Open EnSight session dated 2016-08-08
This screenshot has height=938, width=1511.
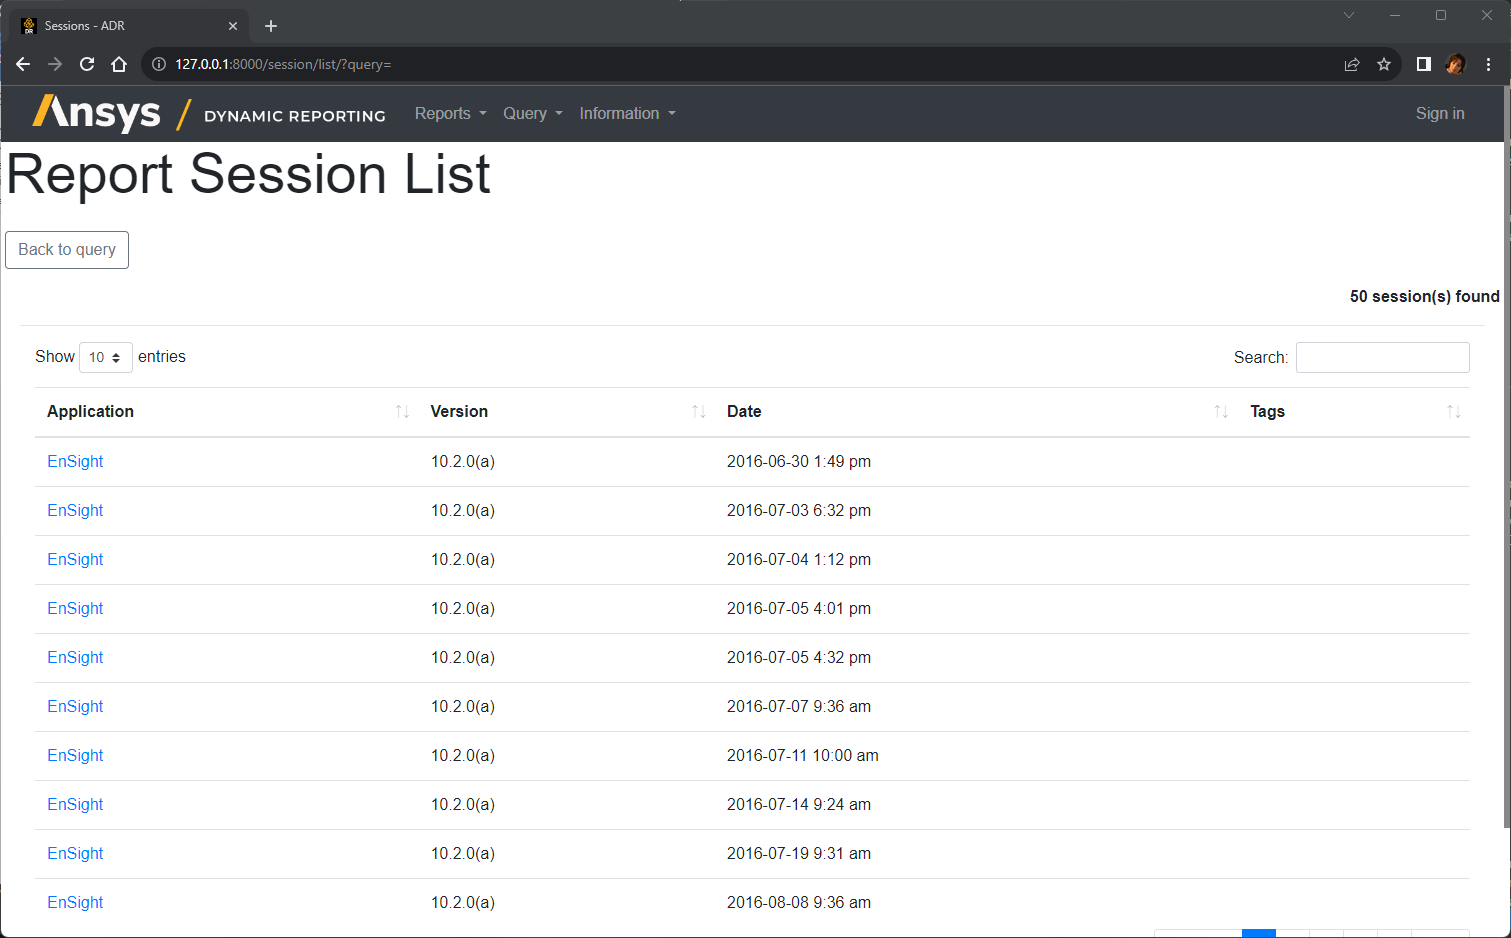[x=75, y=903]
